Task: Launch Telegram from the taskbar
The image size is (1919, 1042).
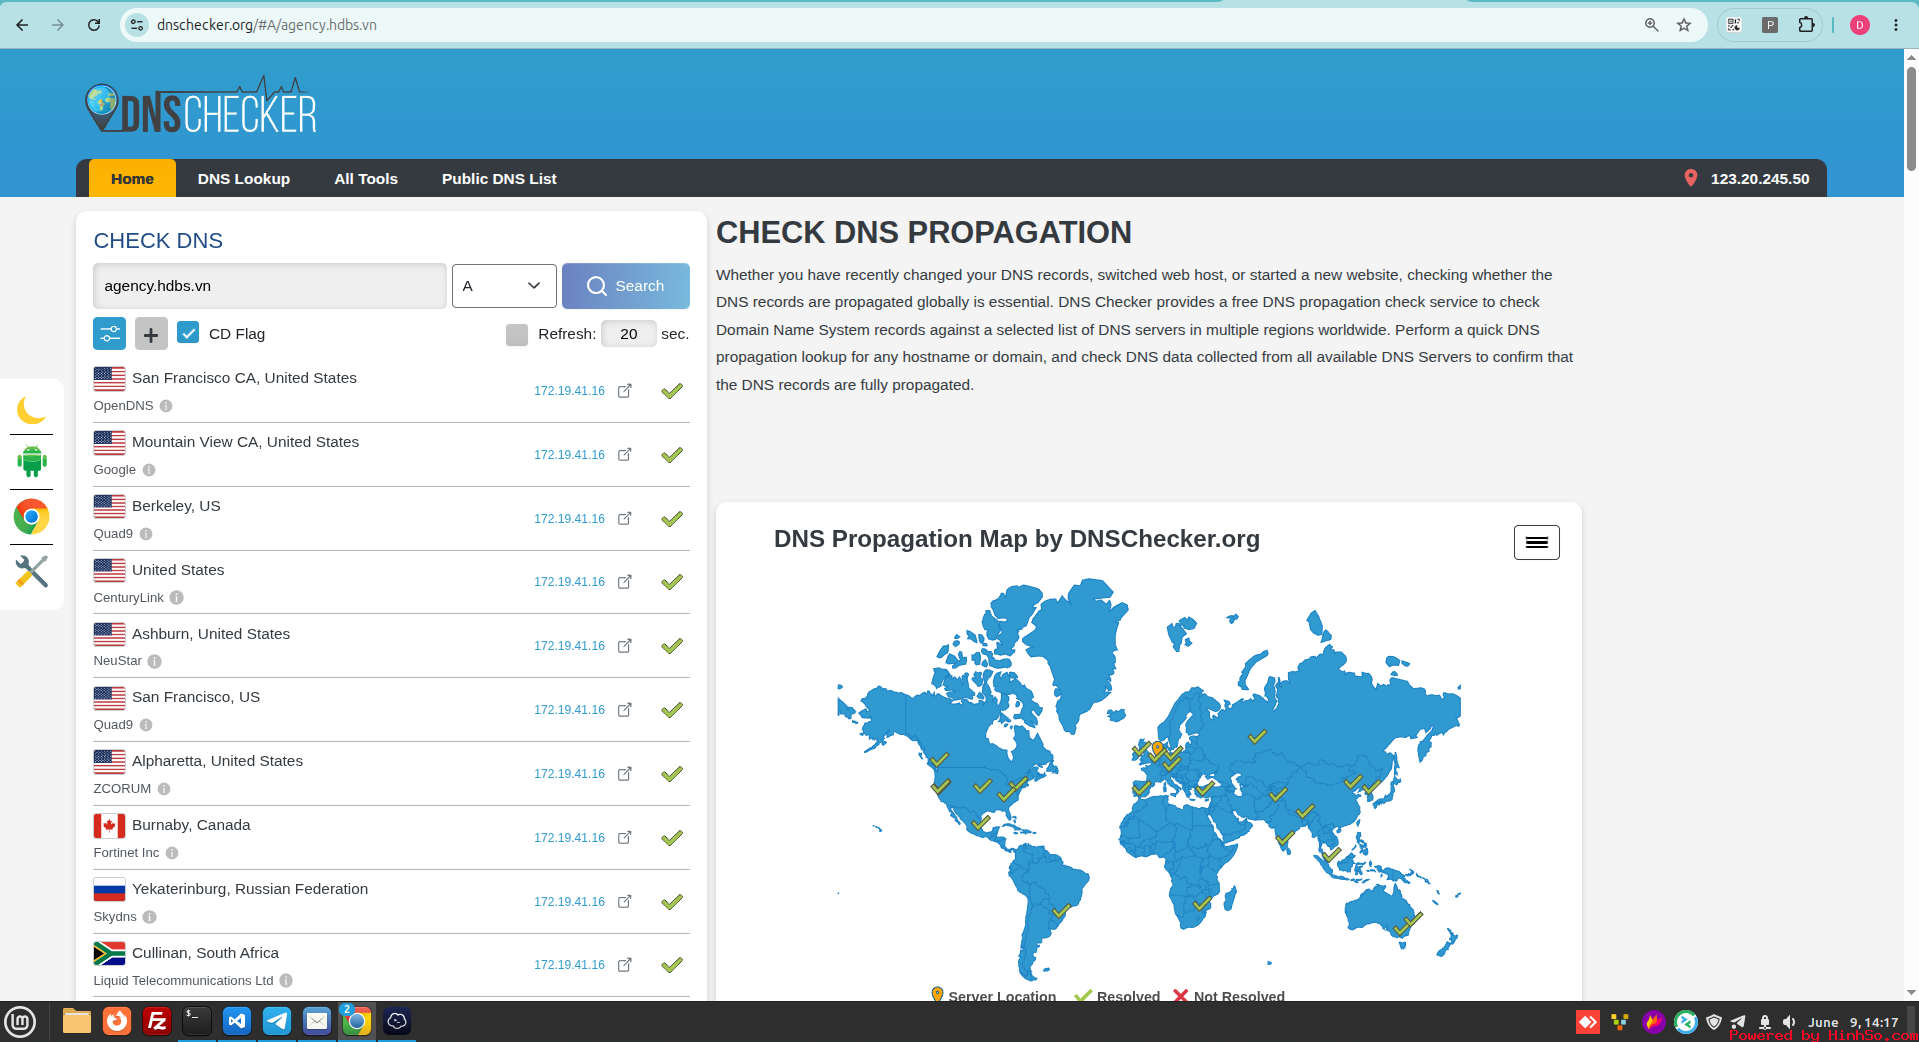Action: (277, 1021)
